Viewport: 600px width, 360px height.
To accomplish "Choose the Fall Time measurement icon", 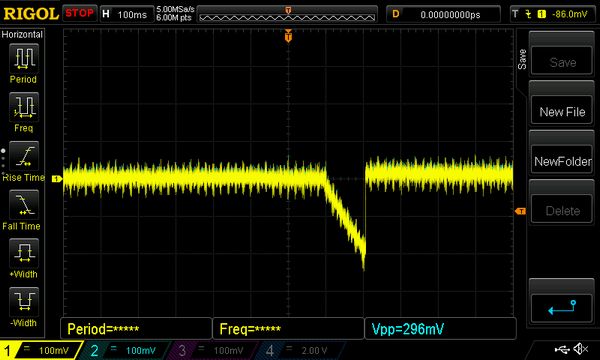I will (x=24, y=205).
